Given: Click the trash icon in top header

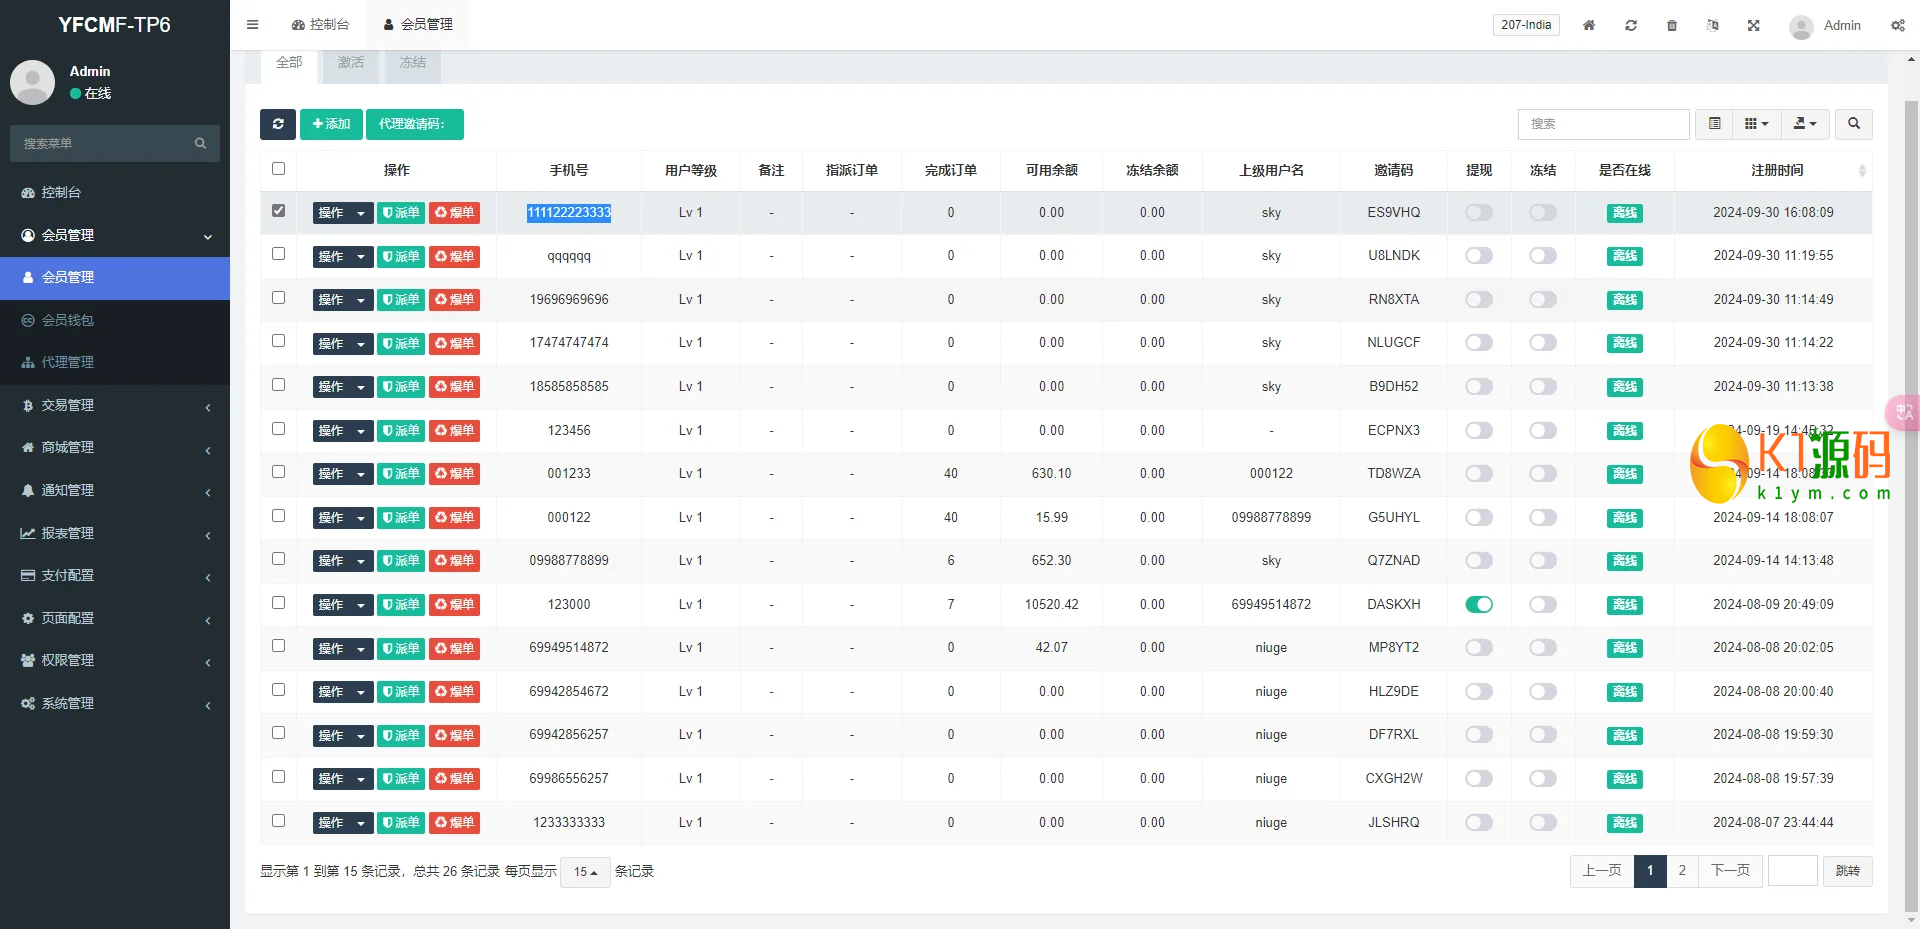Looking at the screenshot, I should pos(1671,25).
